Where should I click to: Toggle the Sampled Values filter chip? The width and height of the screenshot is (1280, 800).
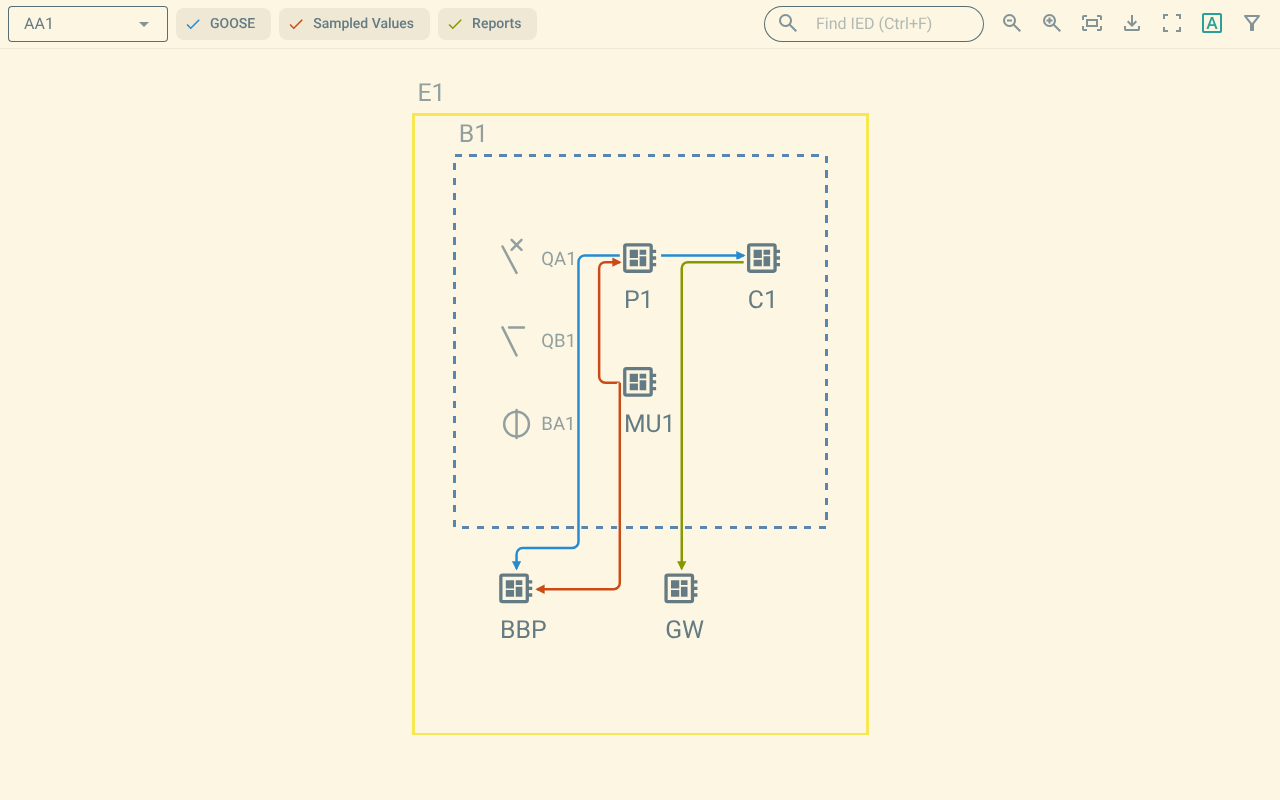pos(354,24)
